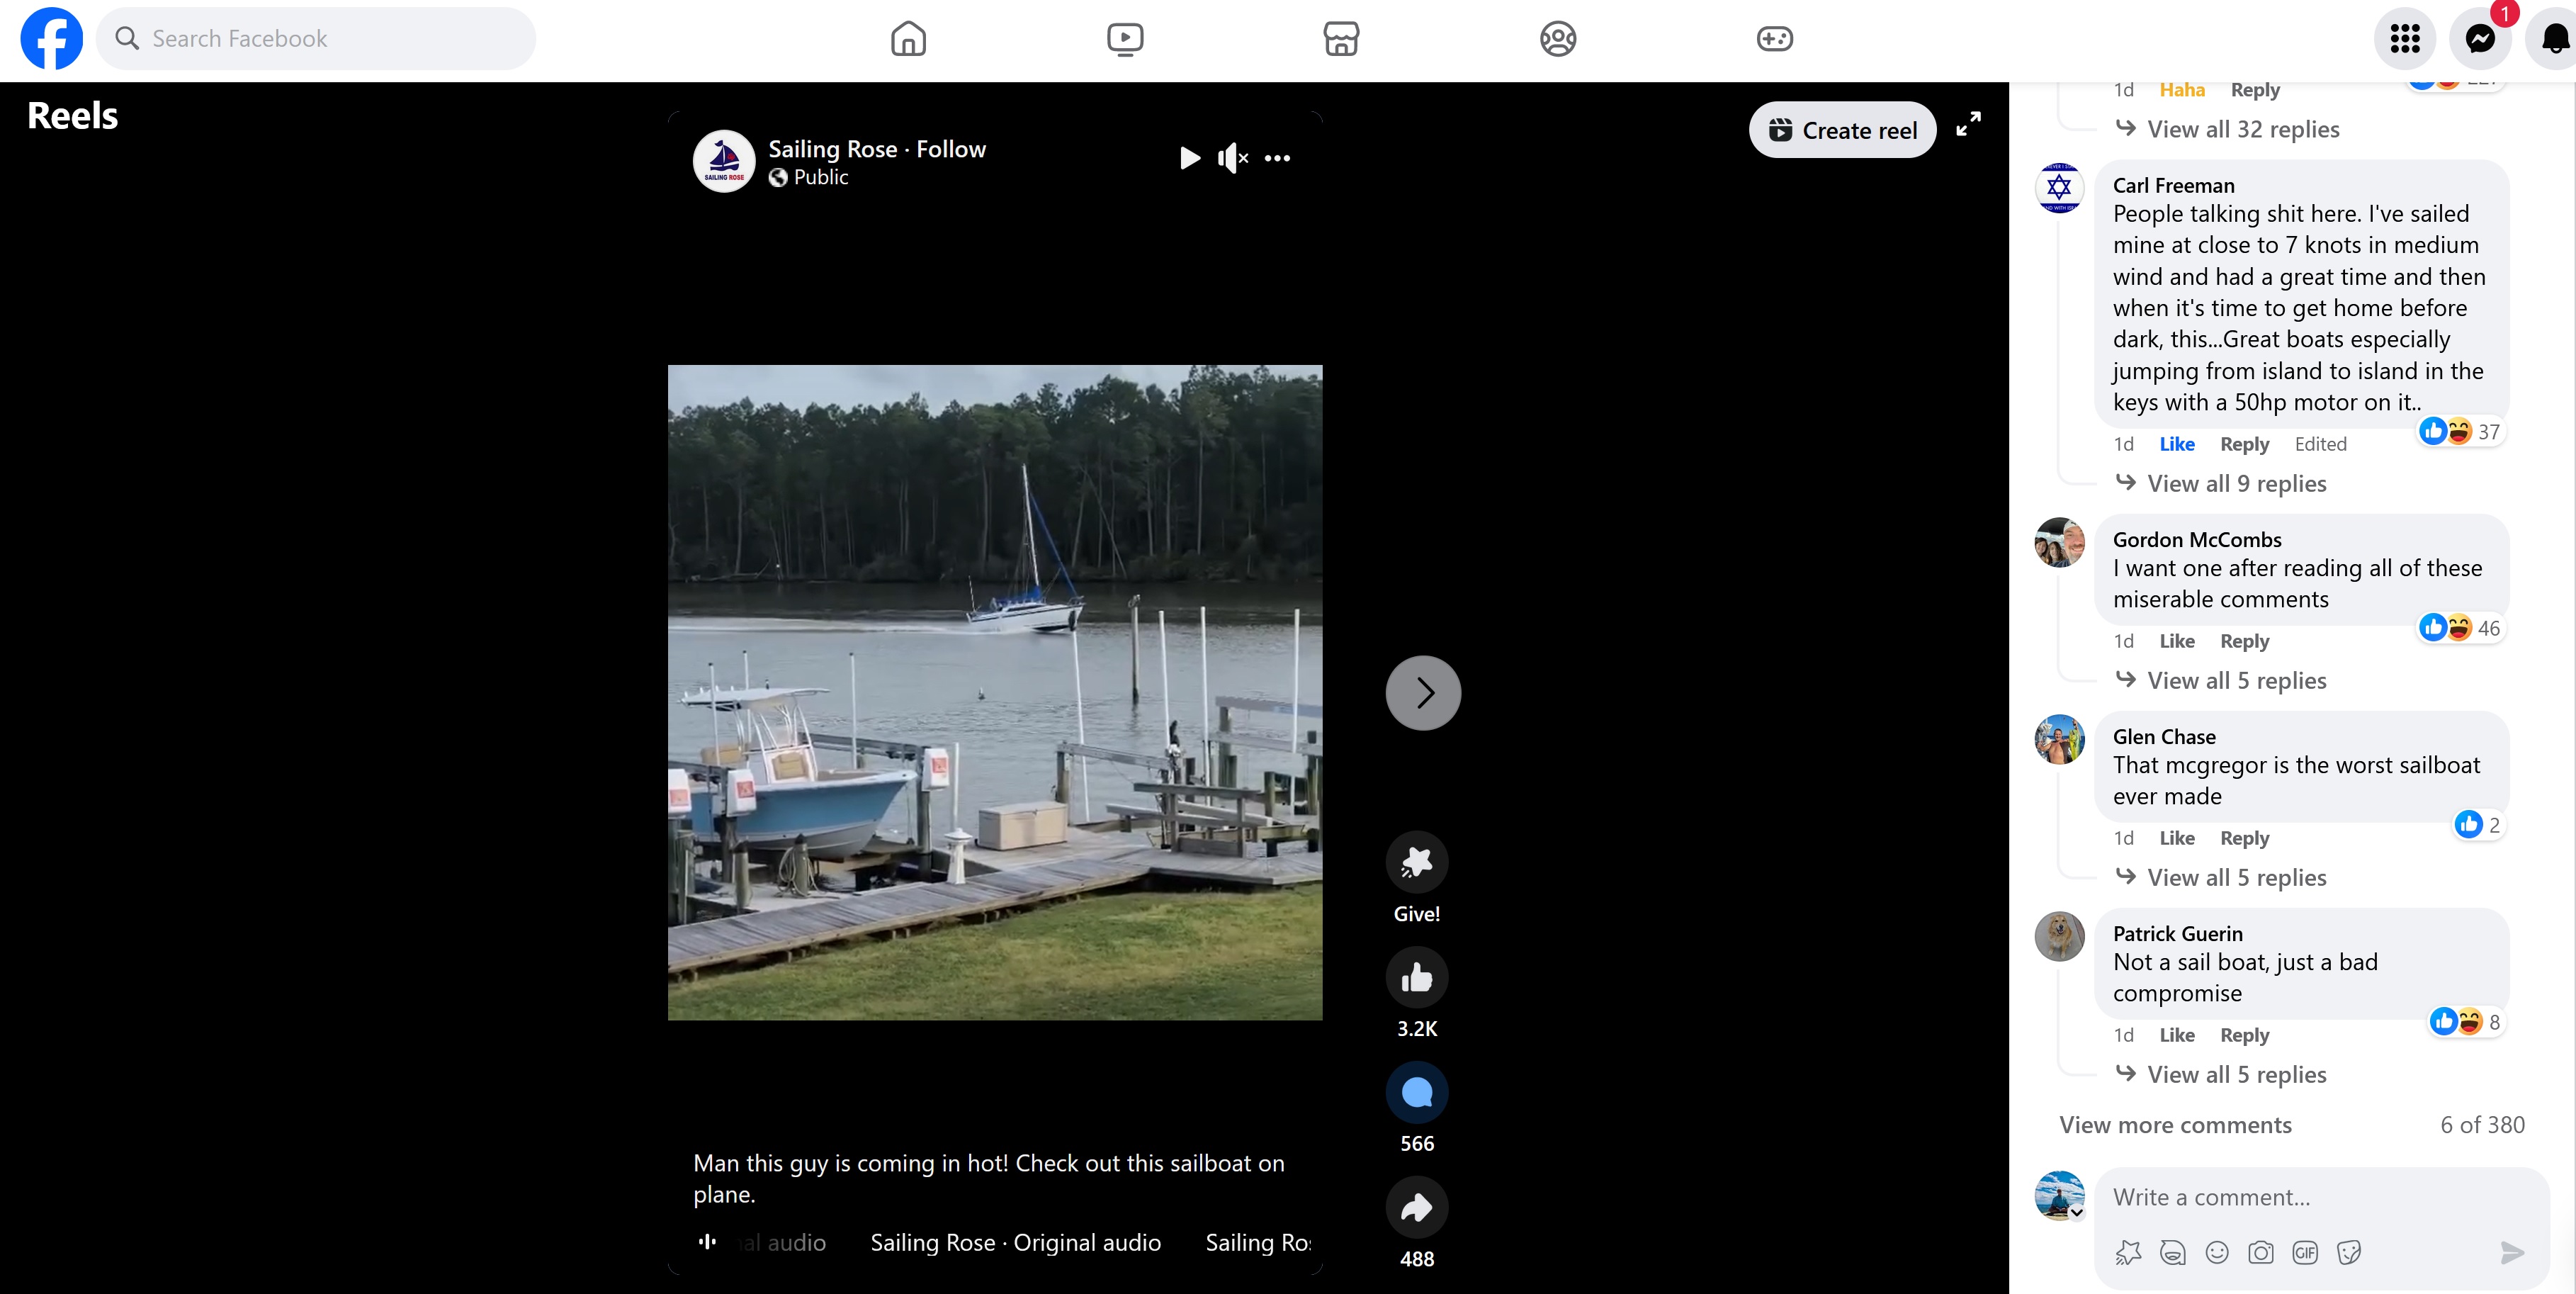The height and width of the screenshot is (1294, 2576).
Task: Open the reel's three-dot options menu
Action: click(1277, 158)
